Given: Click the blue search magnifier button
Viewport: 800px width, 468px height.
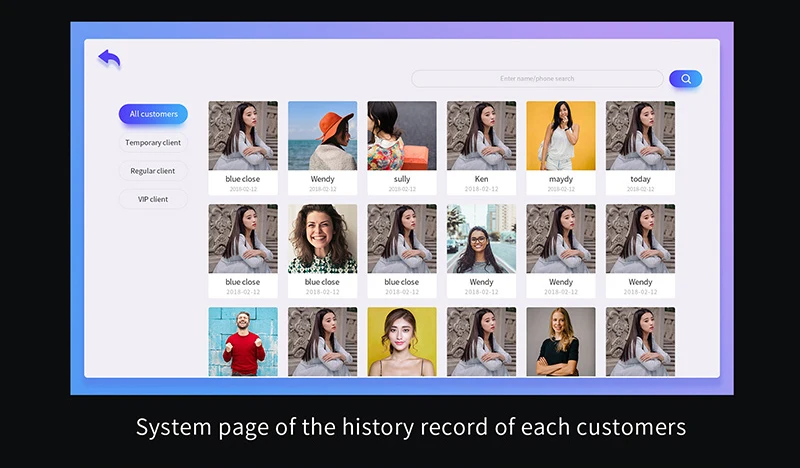Looking at the screenshot, I should coord(685,79).
